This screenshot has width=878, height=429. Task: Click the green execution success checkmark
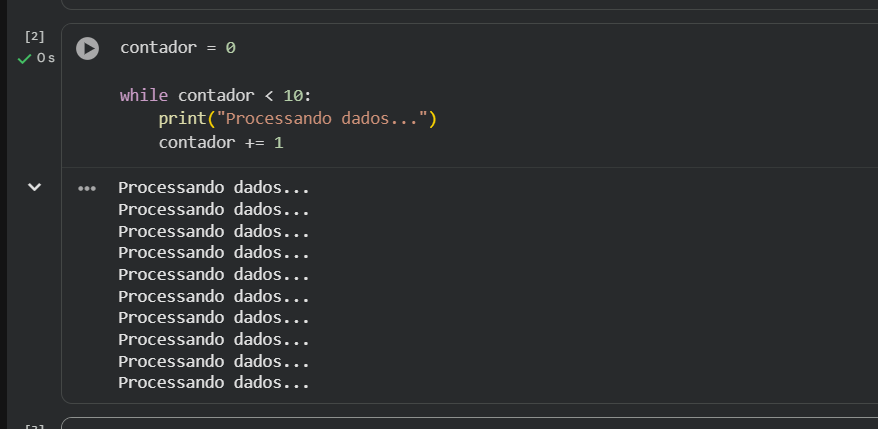24,59
